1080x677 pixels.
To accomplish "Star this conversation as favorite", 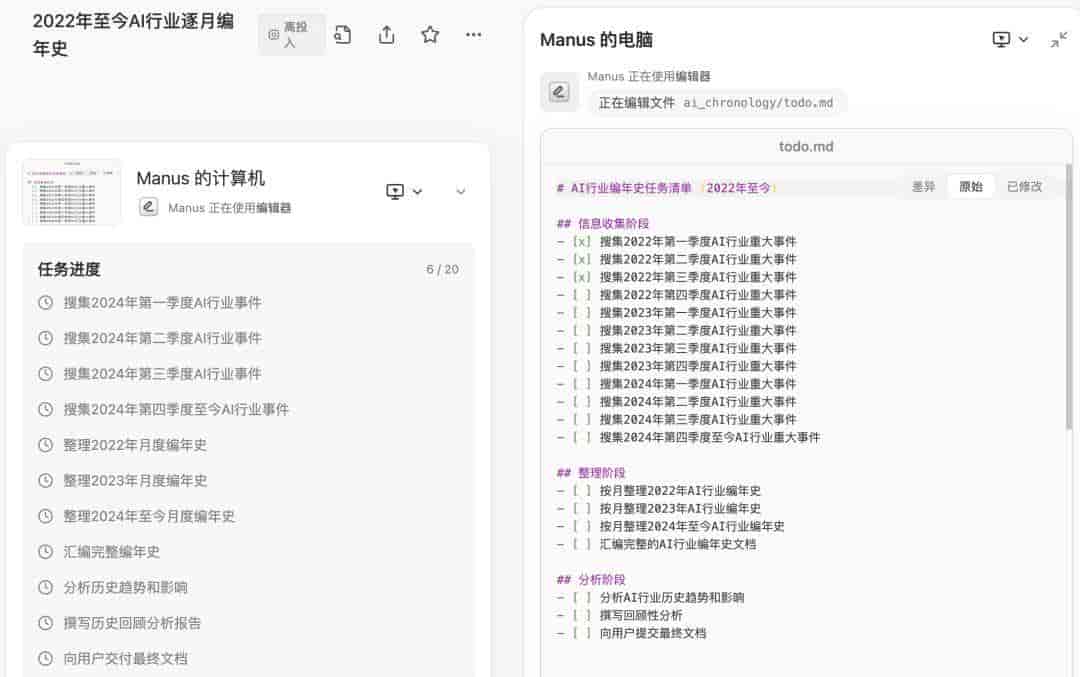I will (430, 34).
